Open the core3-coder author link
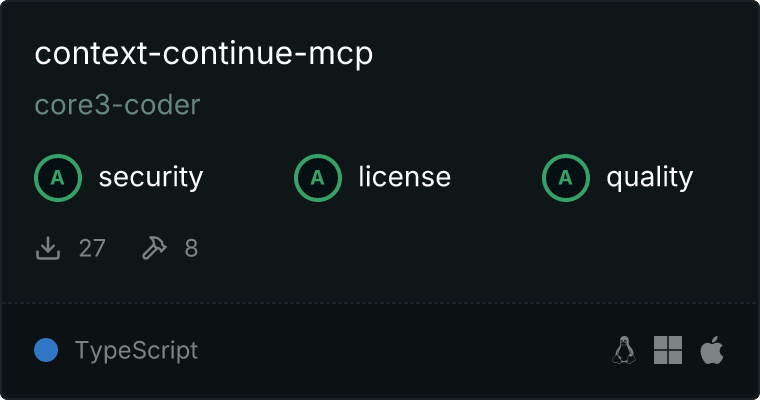This screenshot has width=760, height=400. 117,105
